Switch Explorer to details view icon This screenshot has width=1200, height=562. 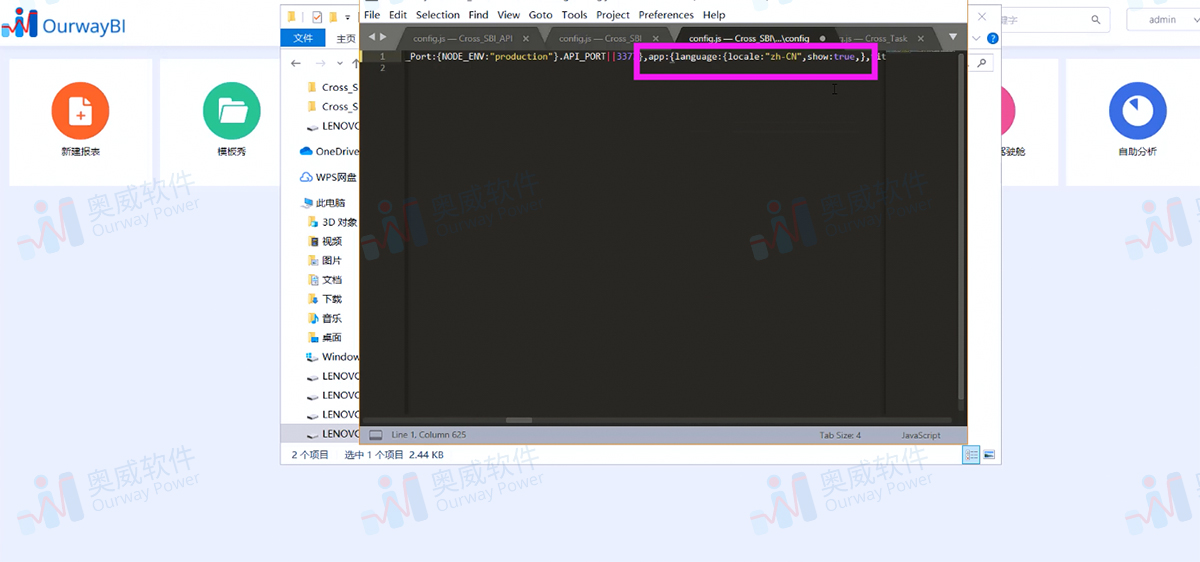[x=971, y=455]
